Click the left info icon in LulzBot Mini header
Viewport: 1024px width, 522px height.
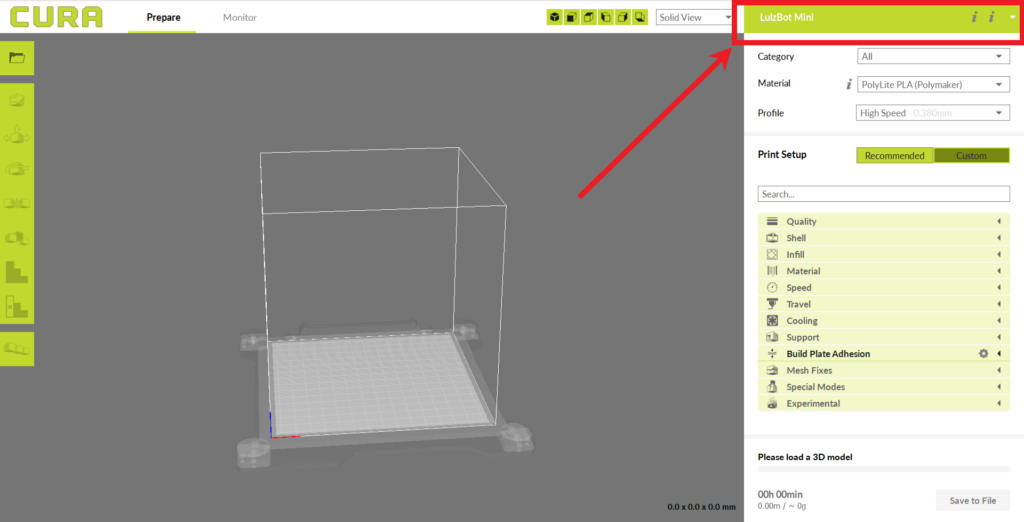point(974,17)
